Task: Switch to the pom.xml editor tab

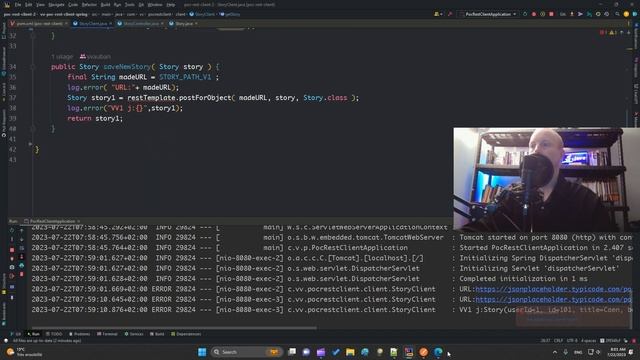Action: [39, 24]
